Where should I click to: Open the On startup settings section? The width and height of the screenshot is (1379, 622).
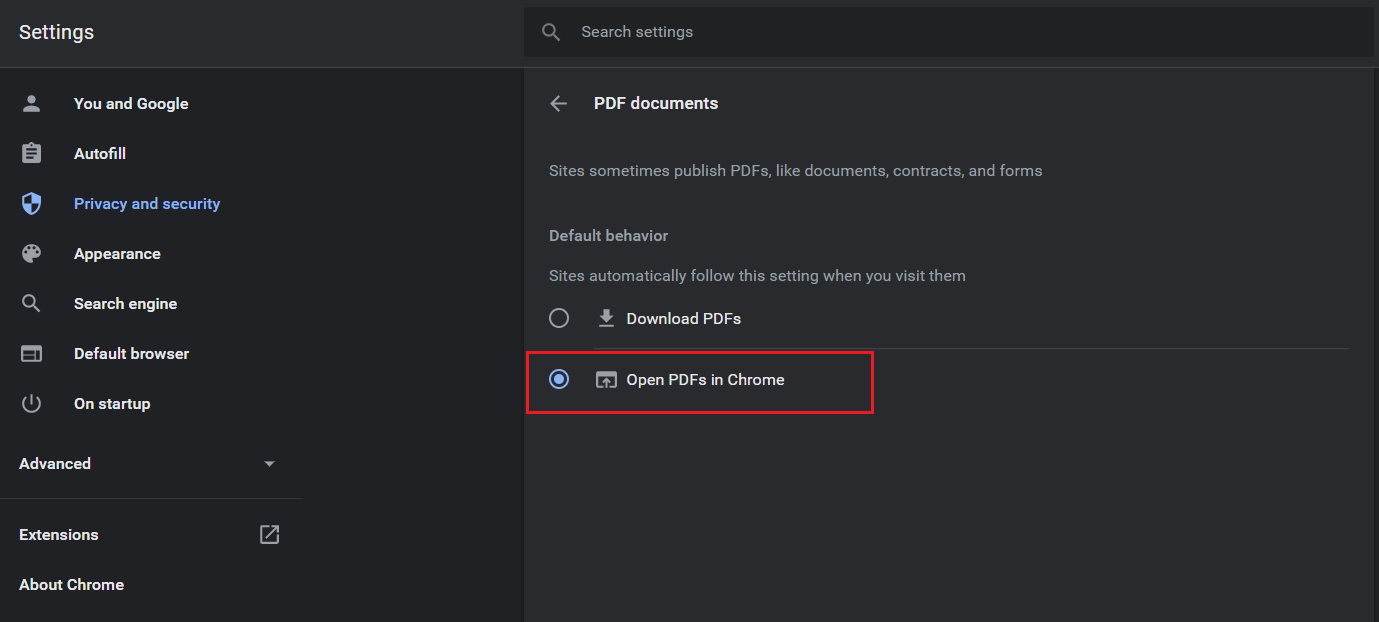tap(112, 404)
